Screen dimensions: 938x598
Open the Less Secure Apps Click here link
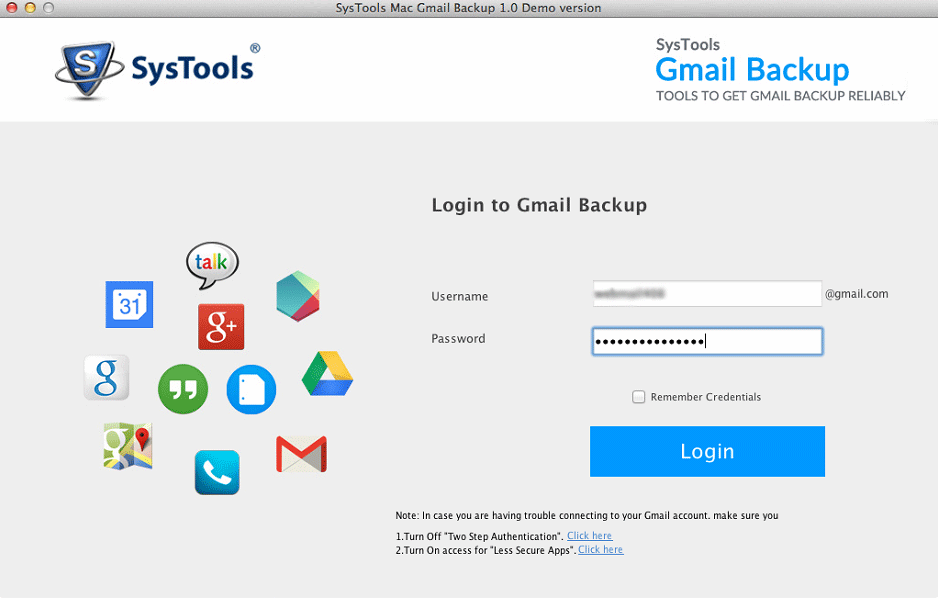tap(601, 550)
